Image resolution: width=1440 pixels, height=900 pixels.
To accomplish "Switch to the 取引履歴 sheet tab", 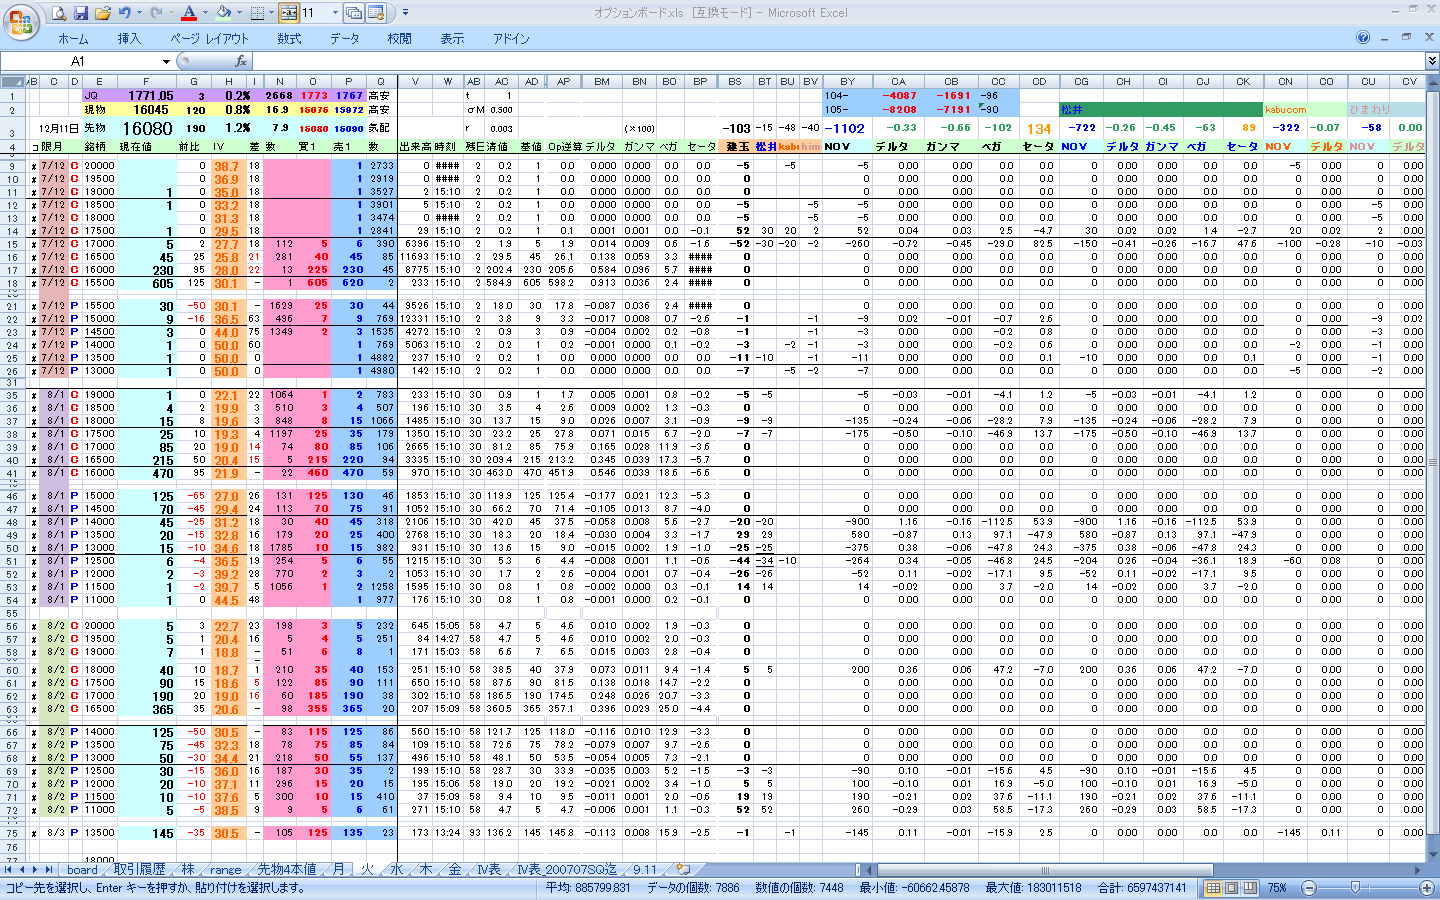I will [x=139, y=870].
